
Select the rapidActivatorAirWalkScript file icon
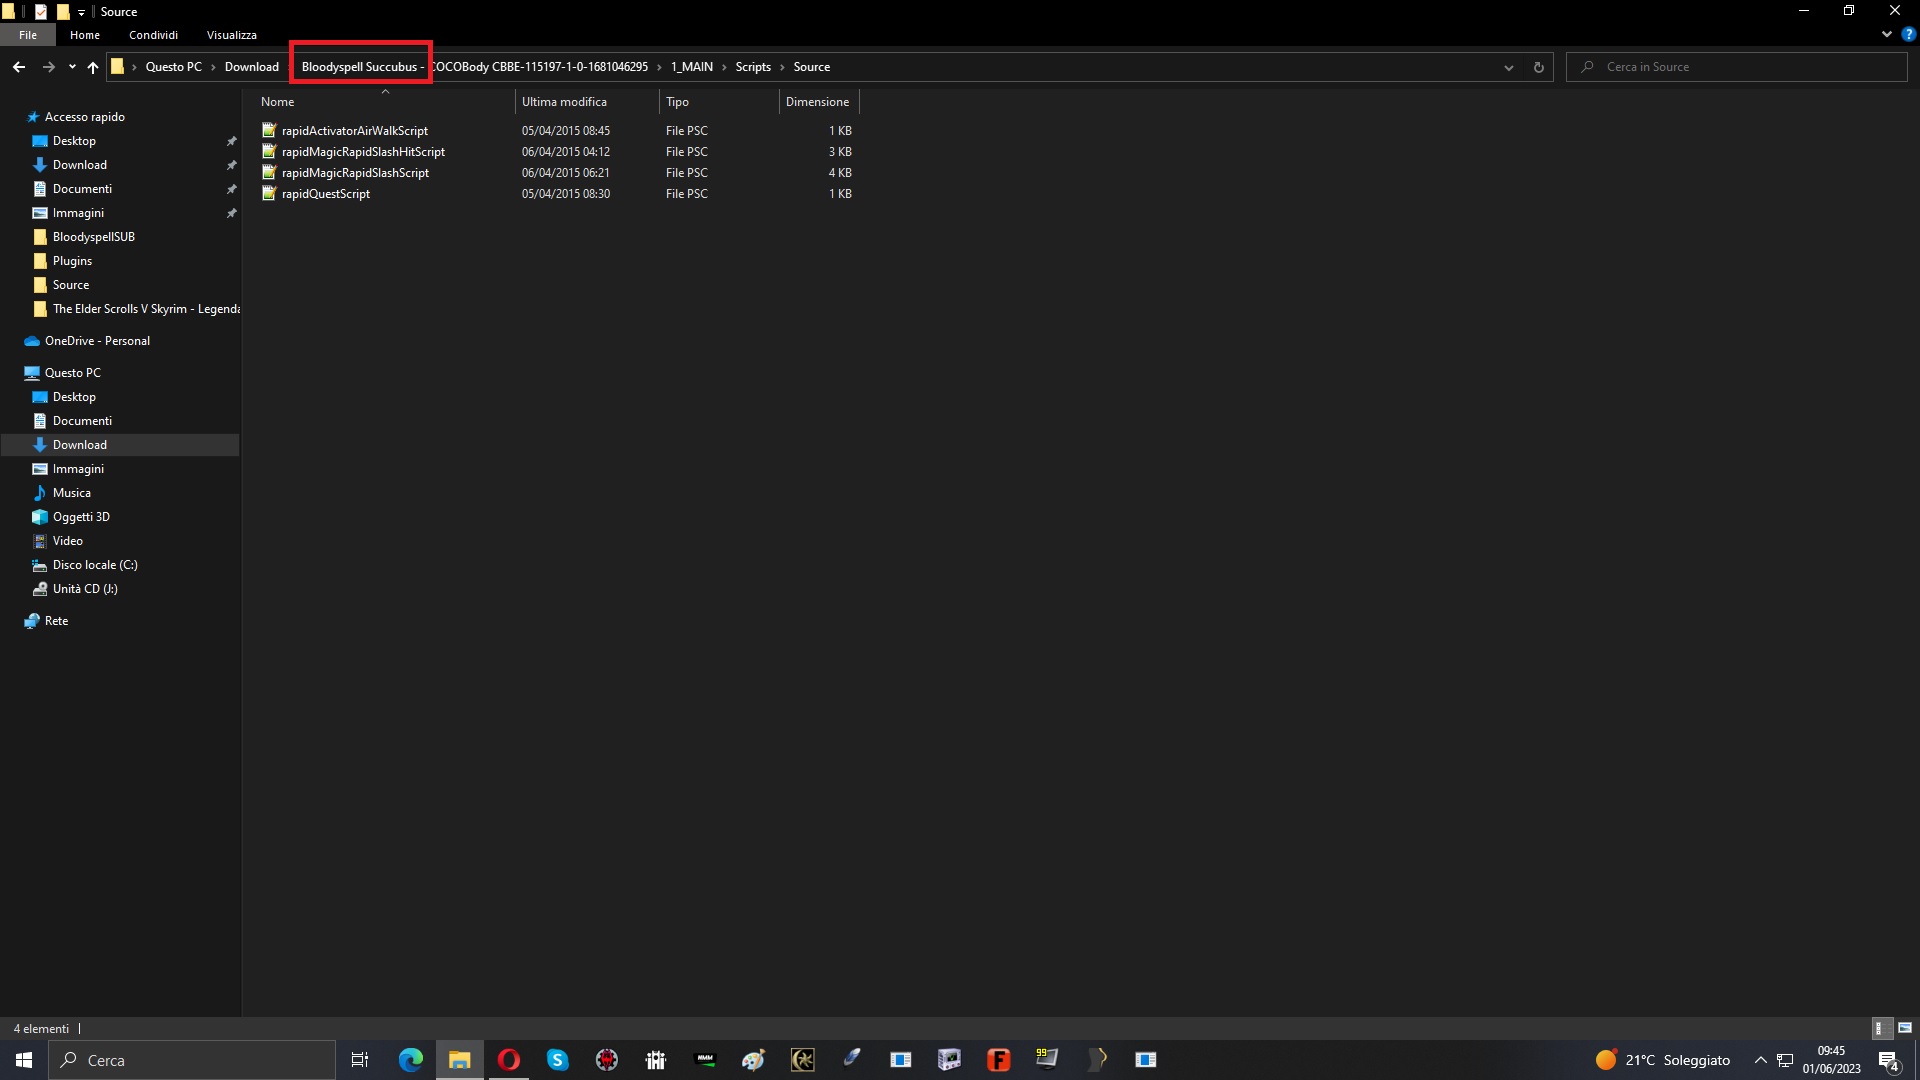[268, 130]
